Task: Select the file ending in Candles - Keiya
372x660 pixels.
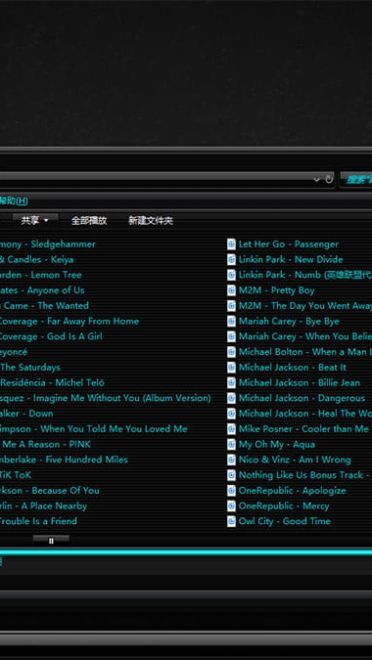Action: pyautogui.click(x=37, y=260)
